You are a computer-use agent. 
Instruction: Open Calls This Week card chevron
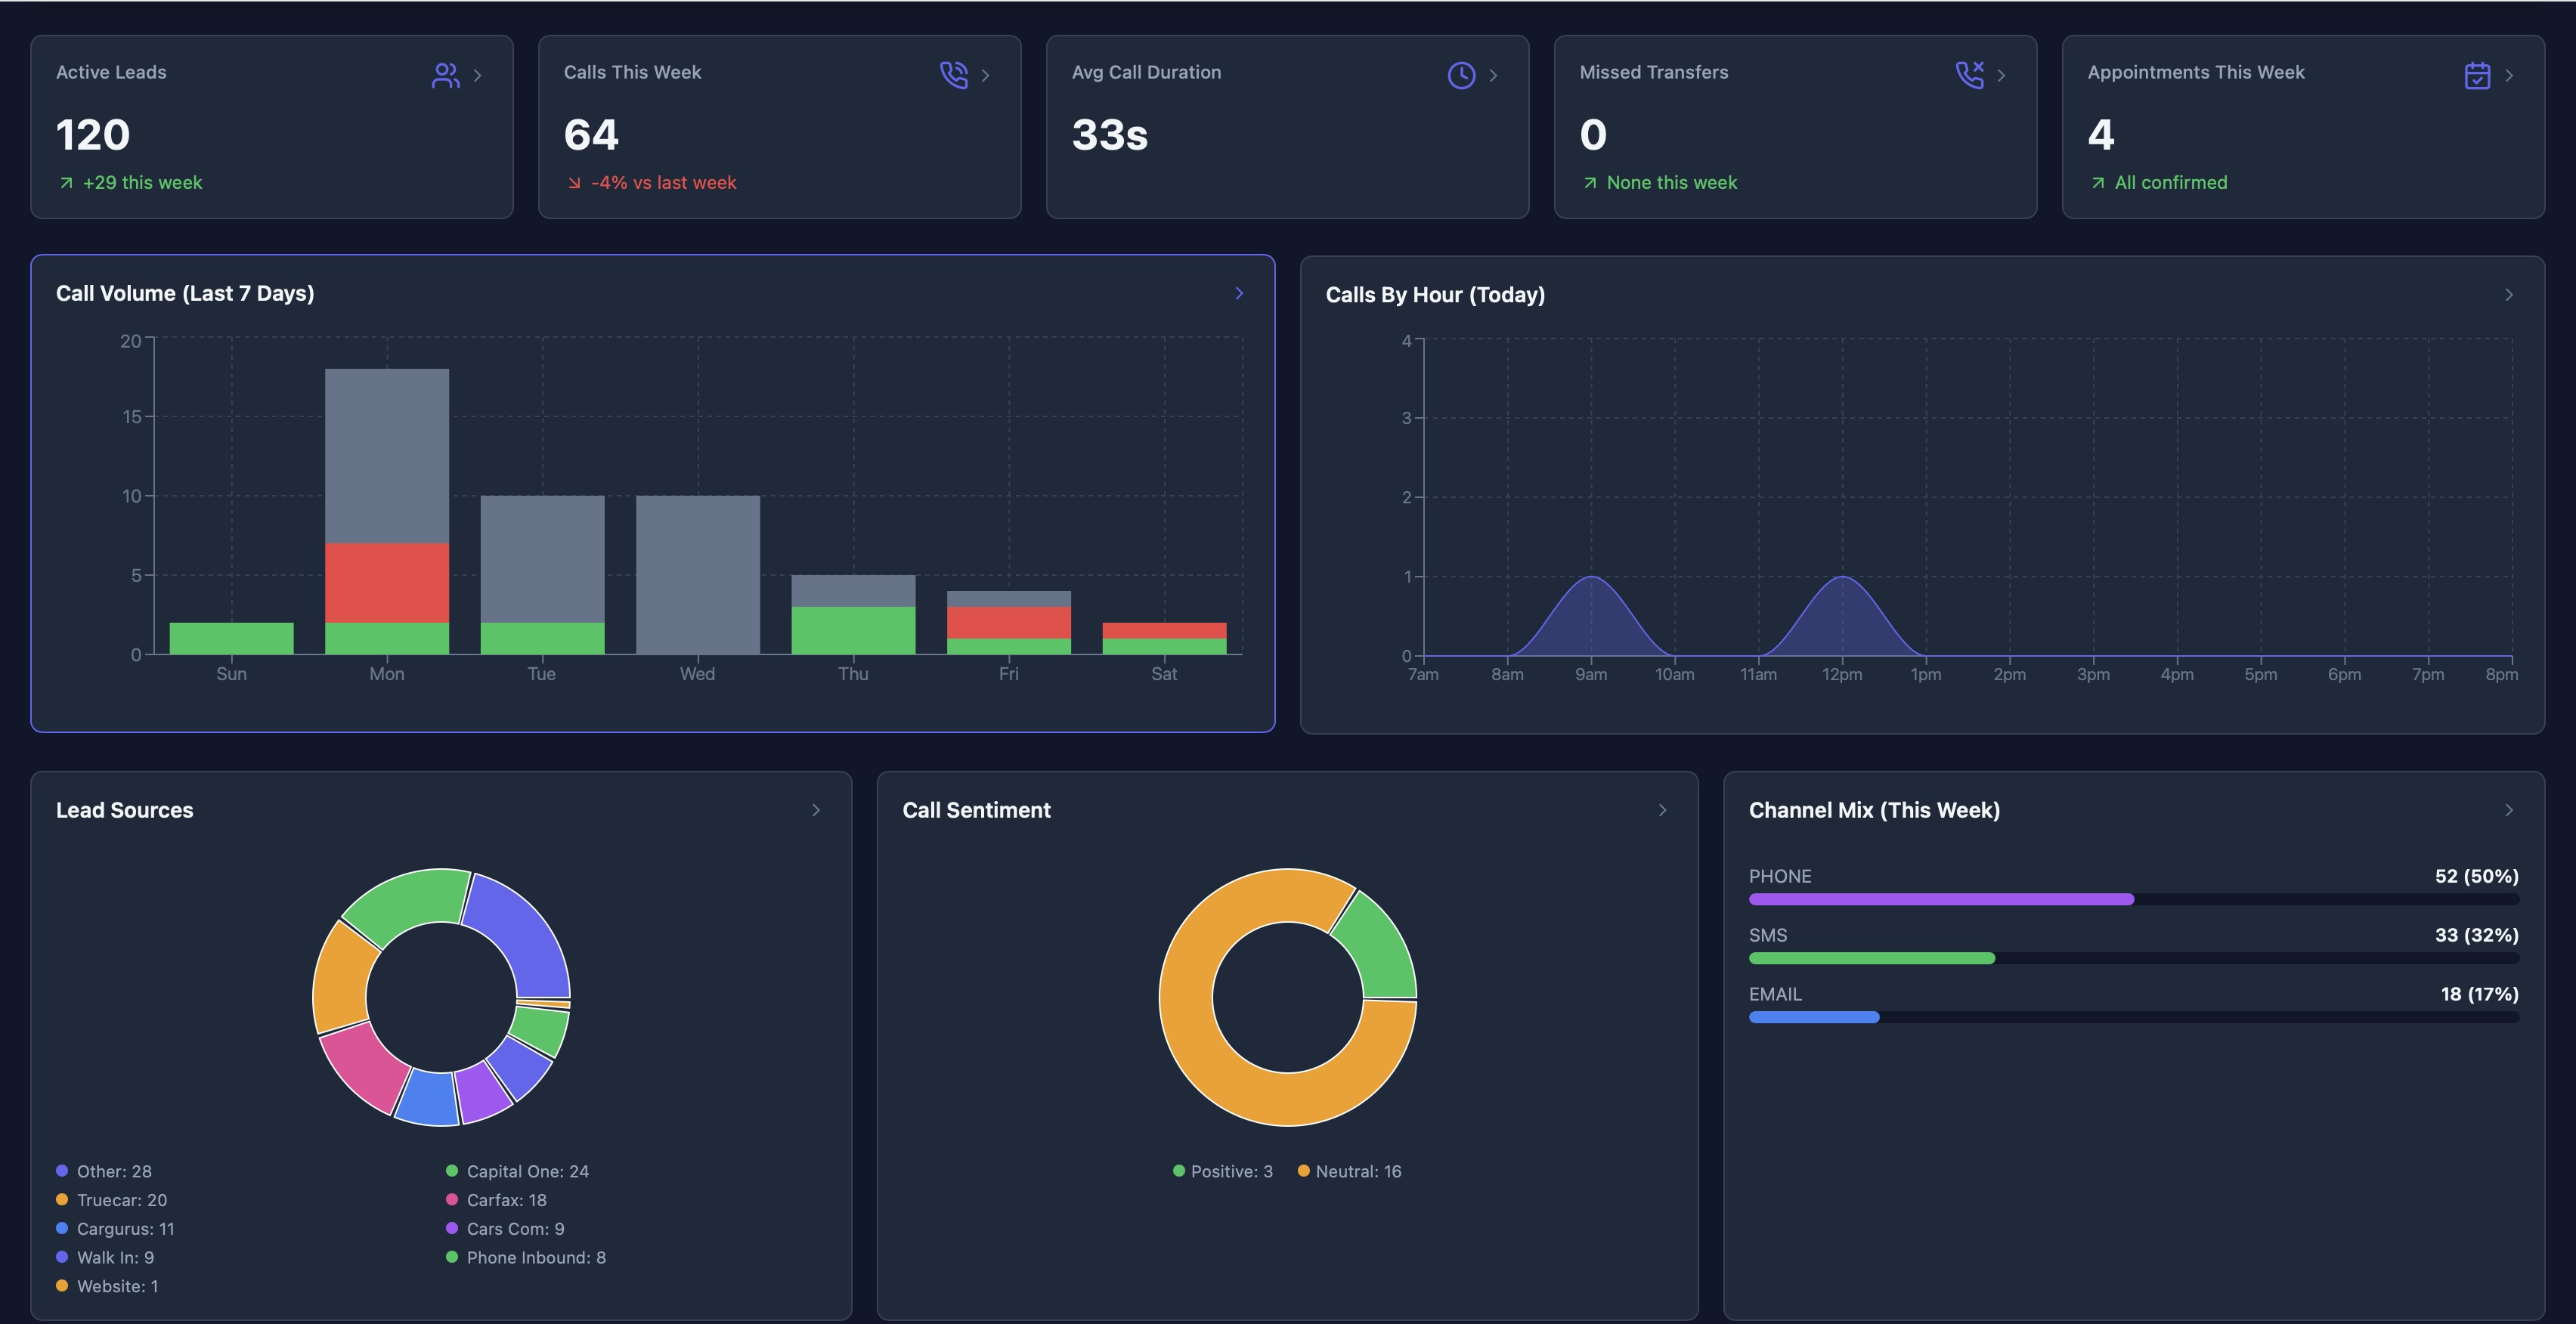[986, 75]
